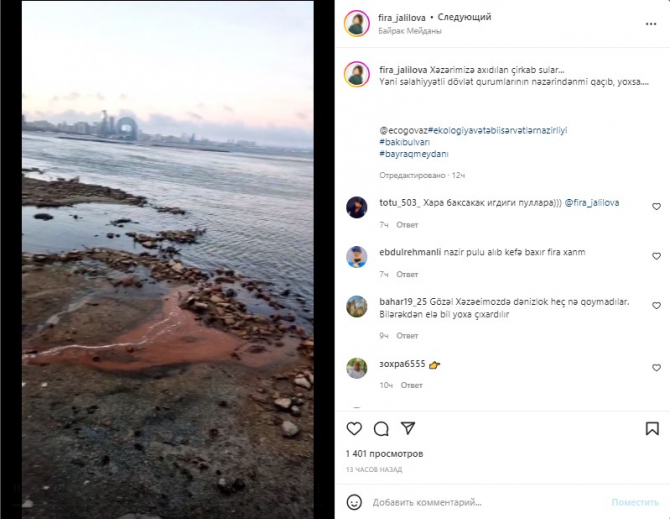Follow the user via Следующий

click(464, 17)
